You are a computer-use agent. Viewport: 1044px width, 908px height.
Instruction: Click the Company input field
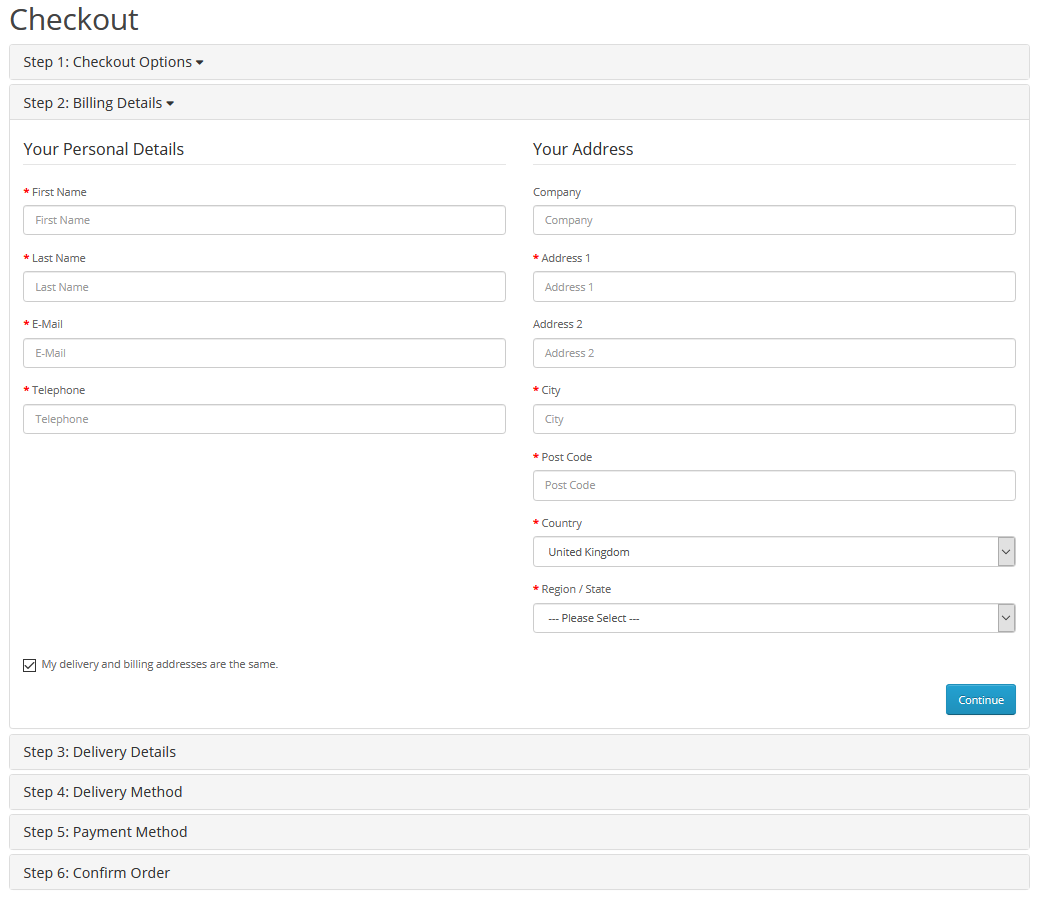click(774, 220)
